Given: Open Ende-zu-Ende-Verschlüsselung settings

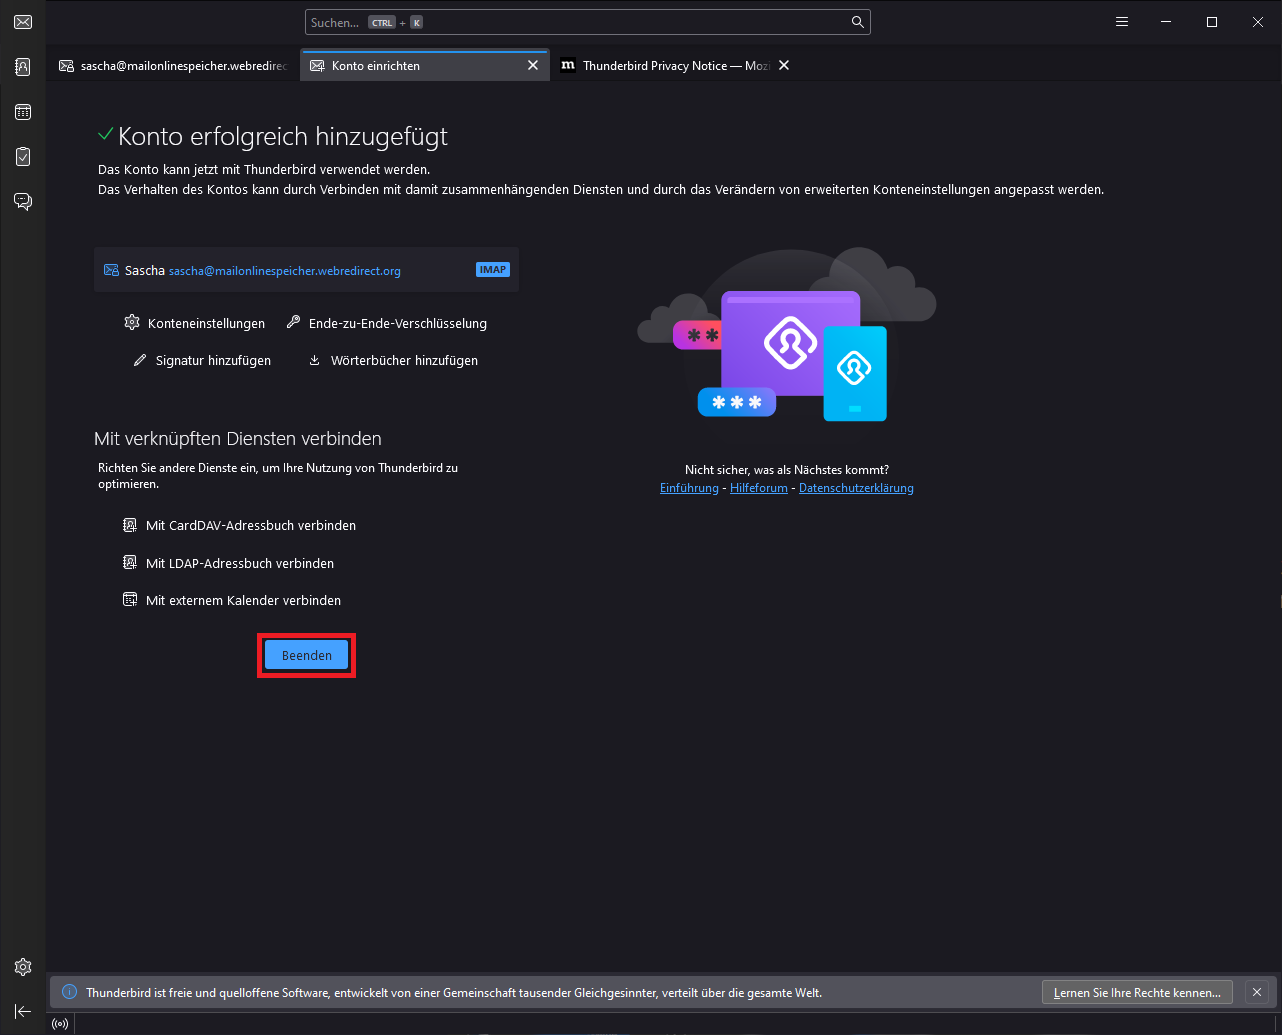Looking at the screenshot, I should 386,323.
